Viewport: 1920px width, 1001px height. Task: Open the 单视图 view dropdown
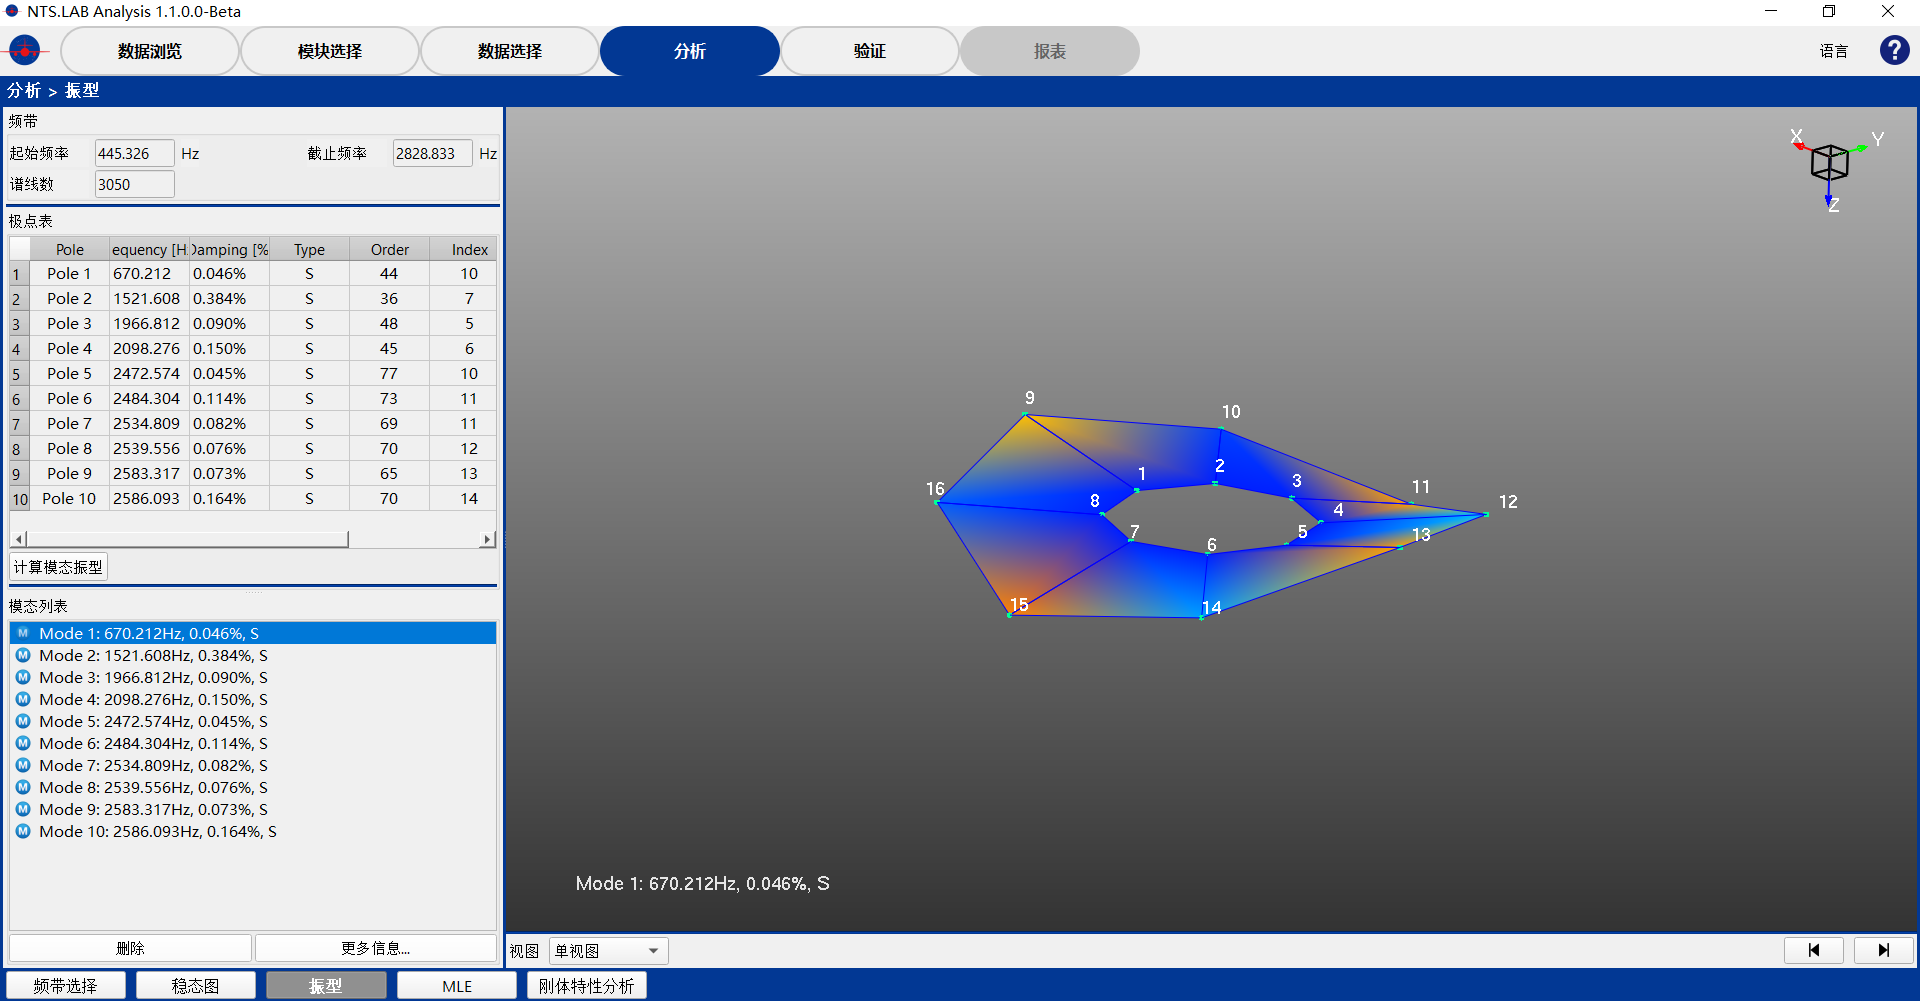[608, 951]
